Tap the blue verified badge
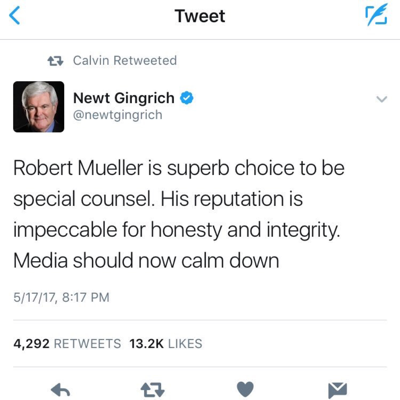The image size is (400, 400). point(187,98)
